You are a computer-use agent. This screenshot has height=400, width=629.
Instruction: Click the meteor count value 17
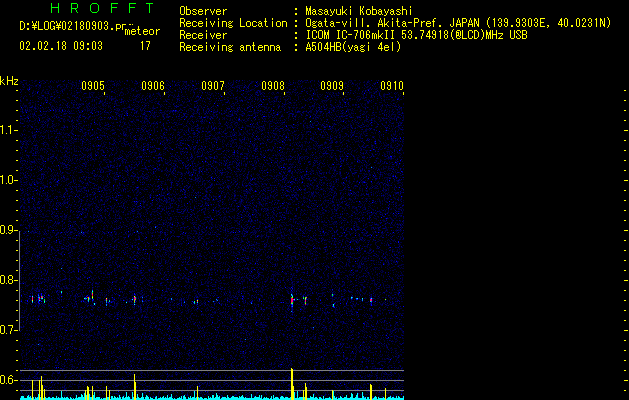145,46
